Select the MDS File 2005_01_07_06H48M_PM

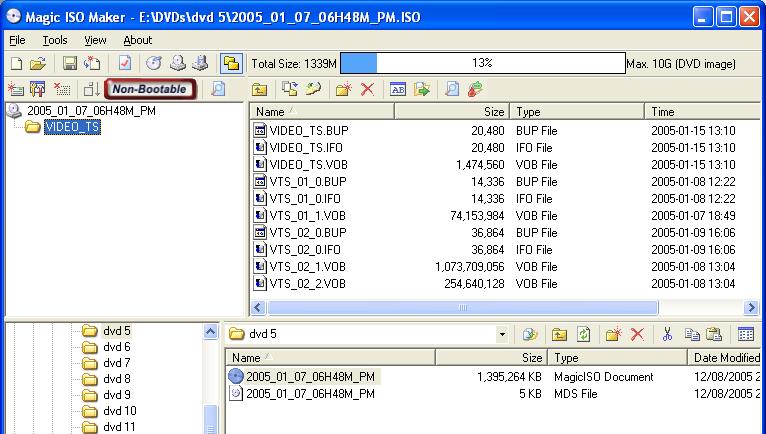tap(310, 394)
